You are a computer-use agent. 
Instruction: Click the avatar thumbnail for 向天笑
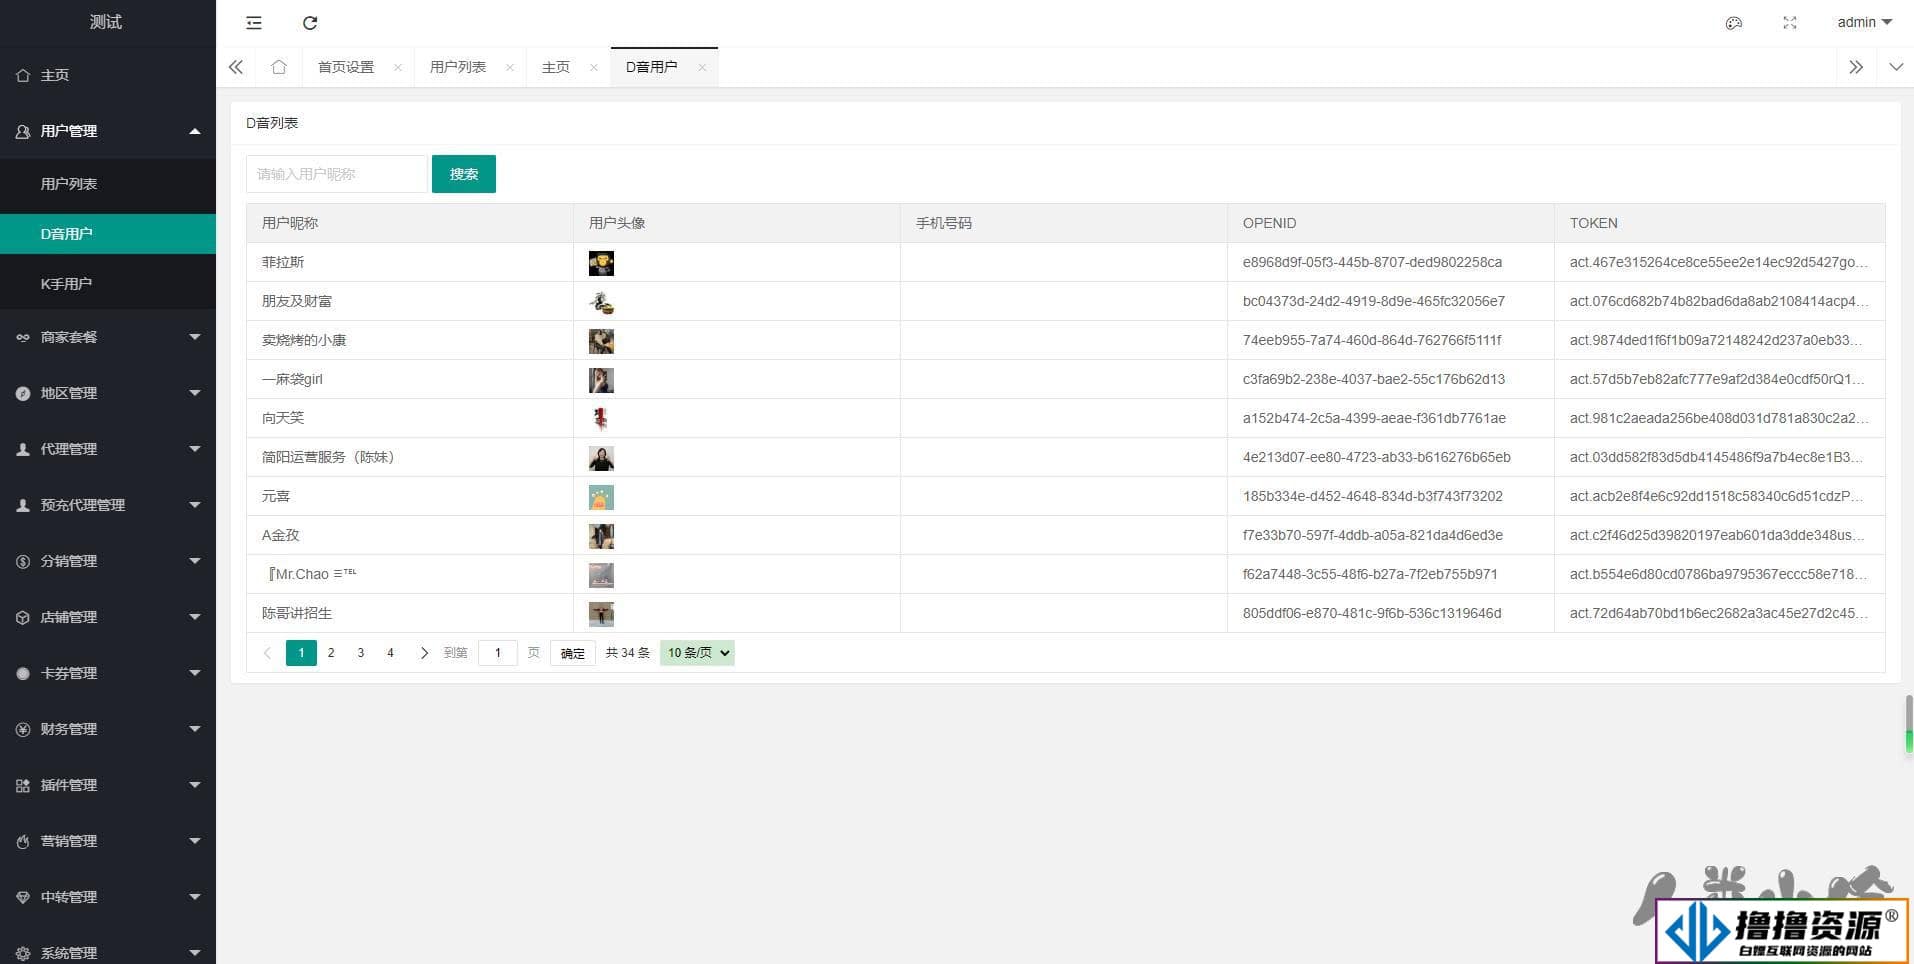[601, 419]
